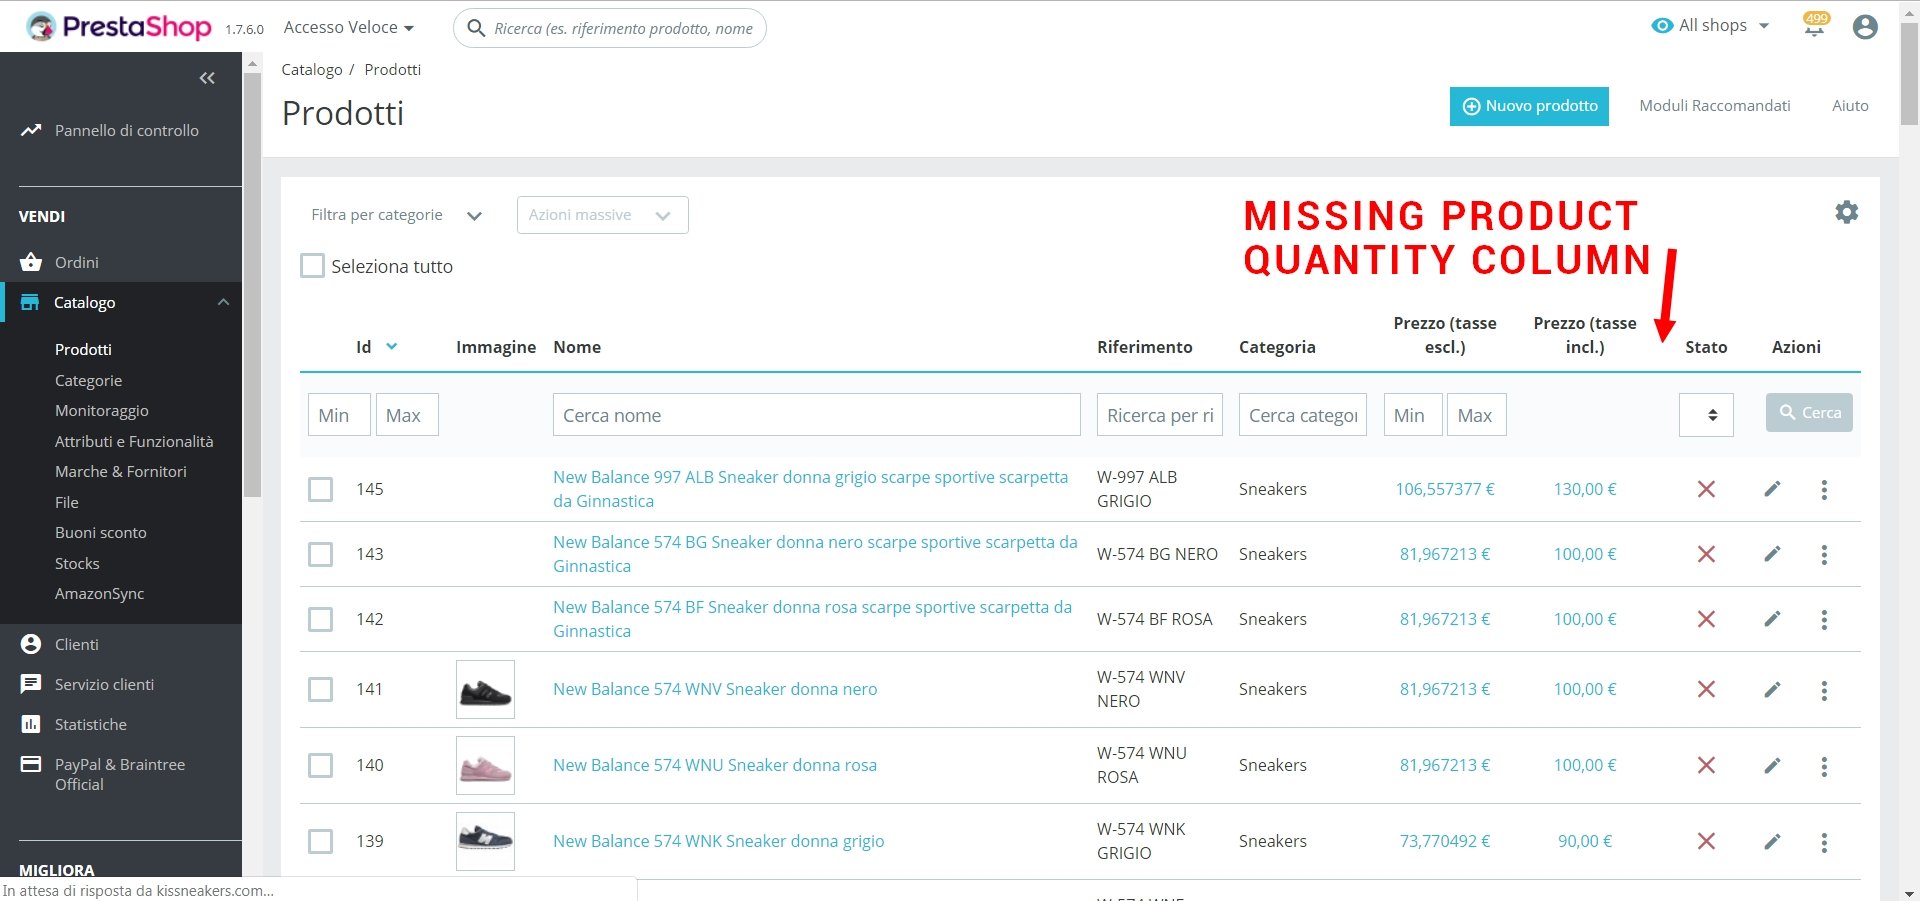The width and height of the screenshot is (1920, 901).
Task: Open All shops selector dropdown
Action: click(1711, 25)
